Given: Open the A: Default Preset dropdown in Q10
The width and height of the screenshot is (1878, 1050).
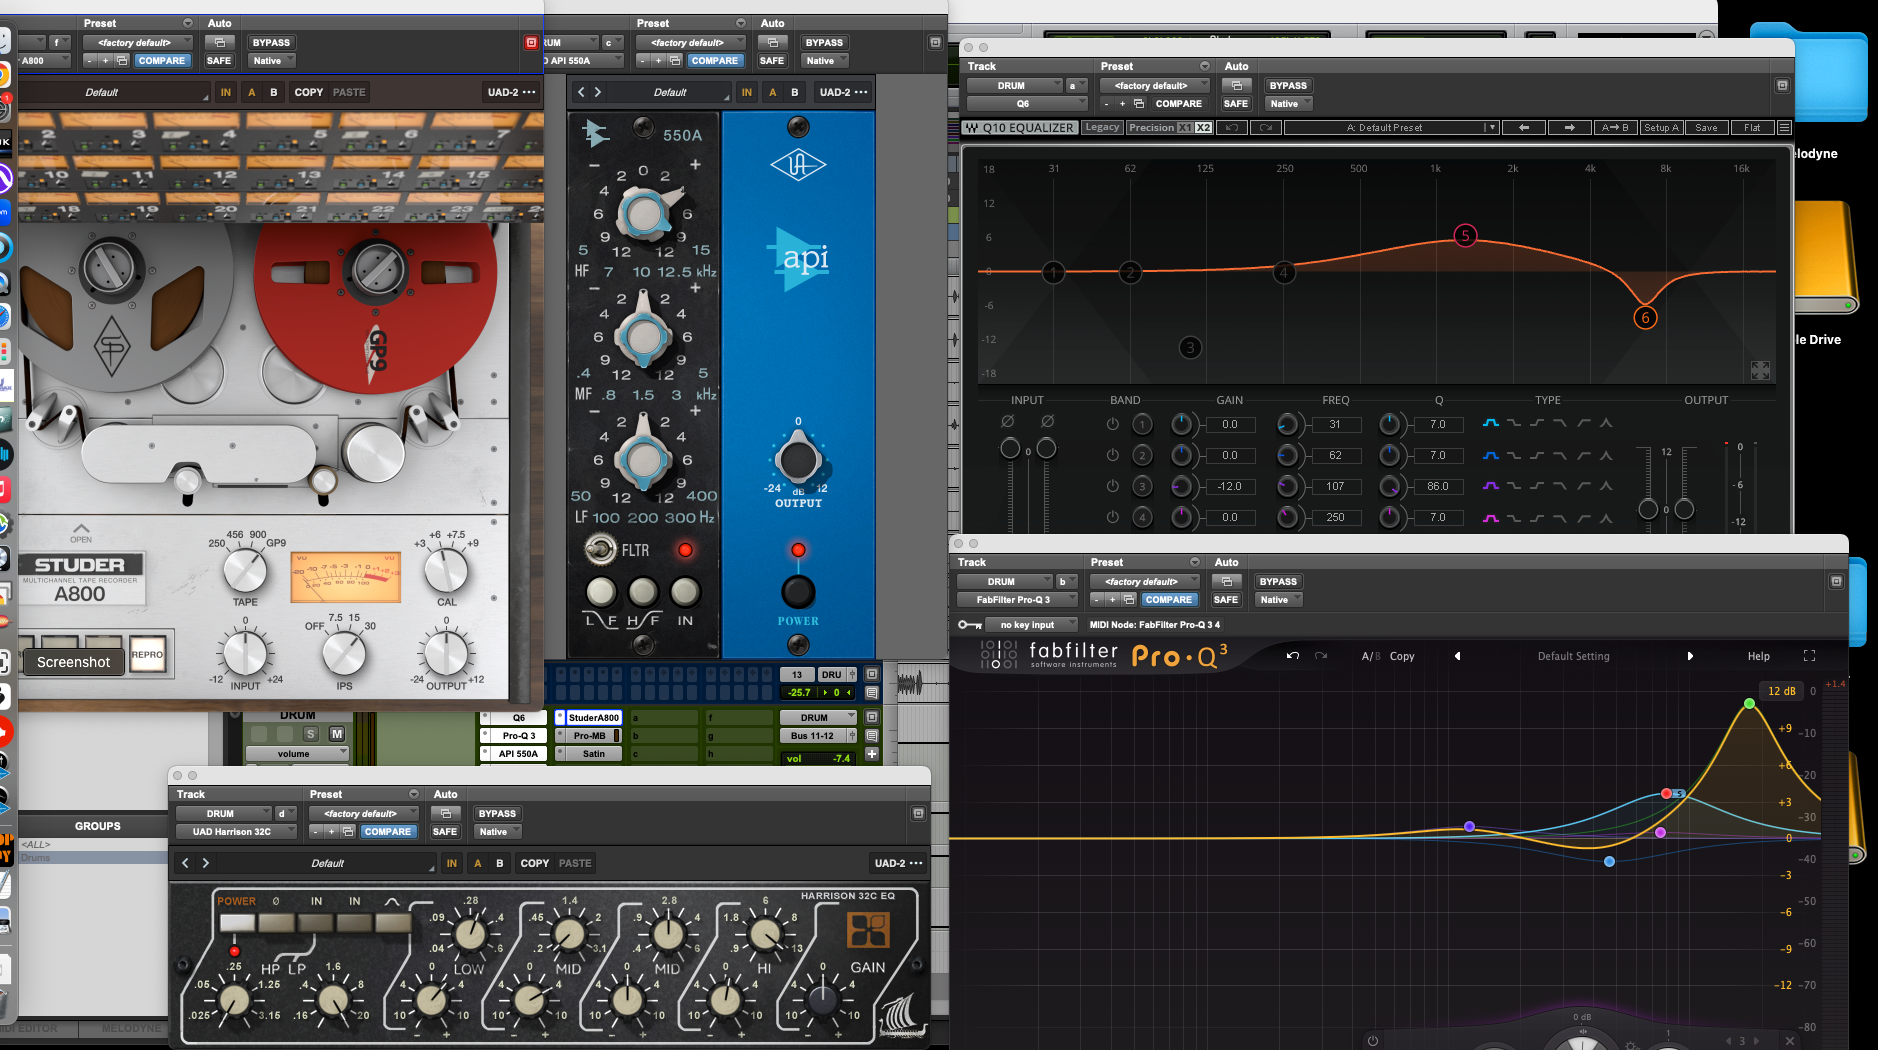Looking at the screenshot, I should click(x=1391, y=128).
